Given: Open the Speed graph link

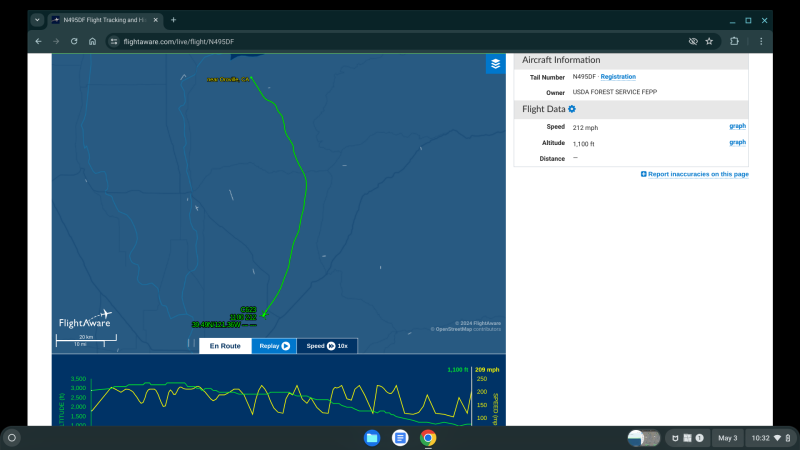Looking at the screenshot, I should pyautogui.click(x=737, y=126).
